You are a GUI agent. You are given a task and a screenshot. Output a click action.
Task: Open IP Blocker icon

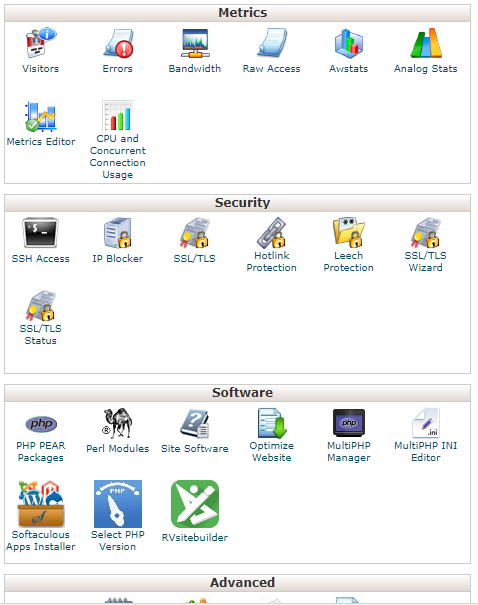(118, 233)
